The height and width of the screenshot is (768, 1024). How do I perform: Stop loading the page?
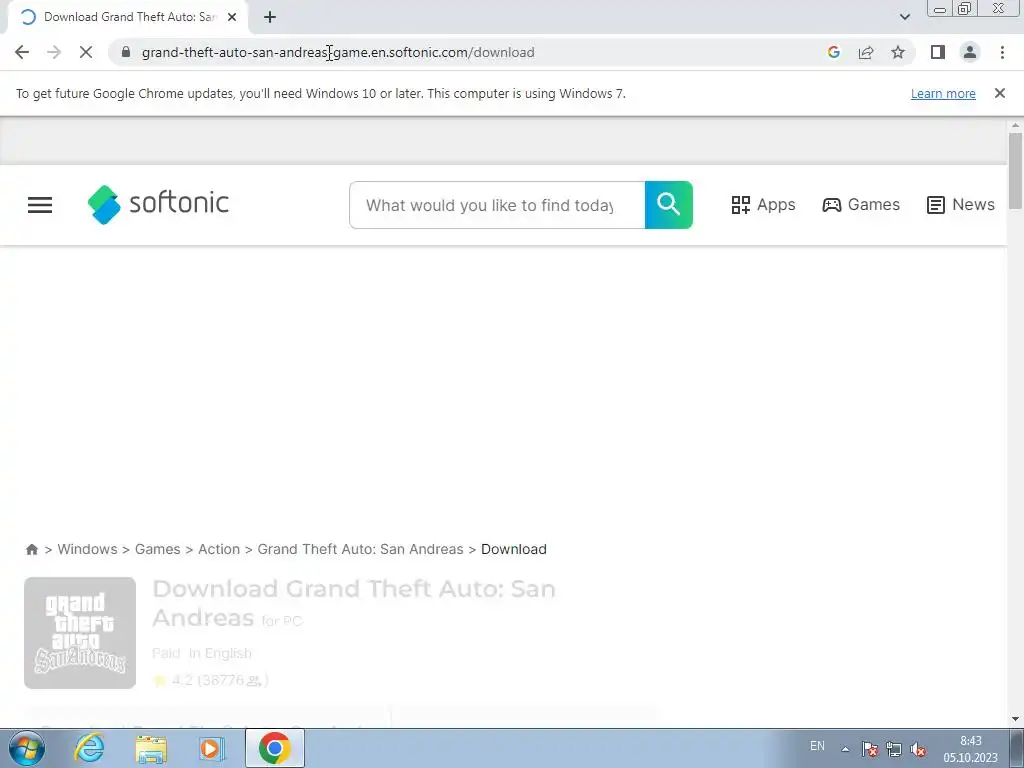click(x=86, y=52)
